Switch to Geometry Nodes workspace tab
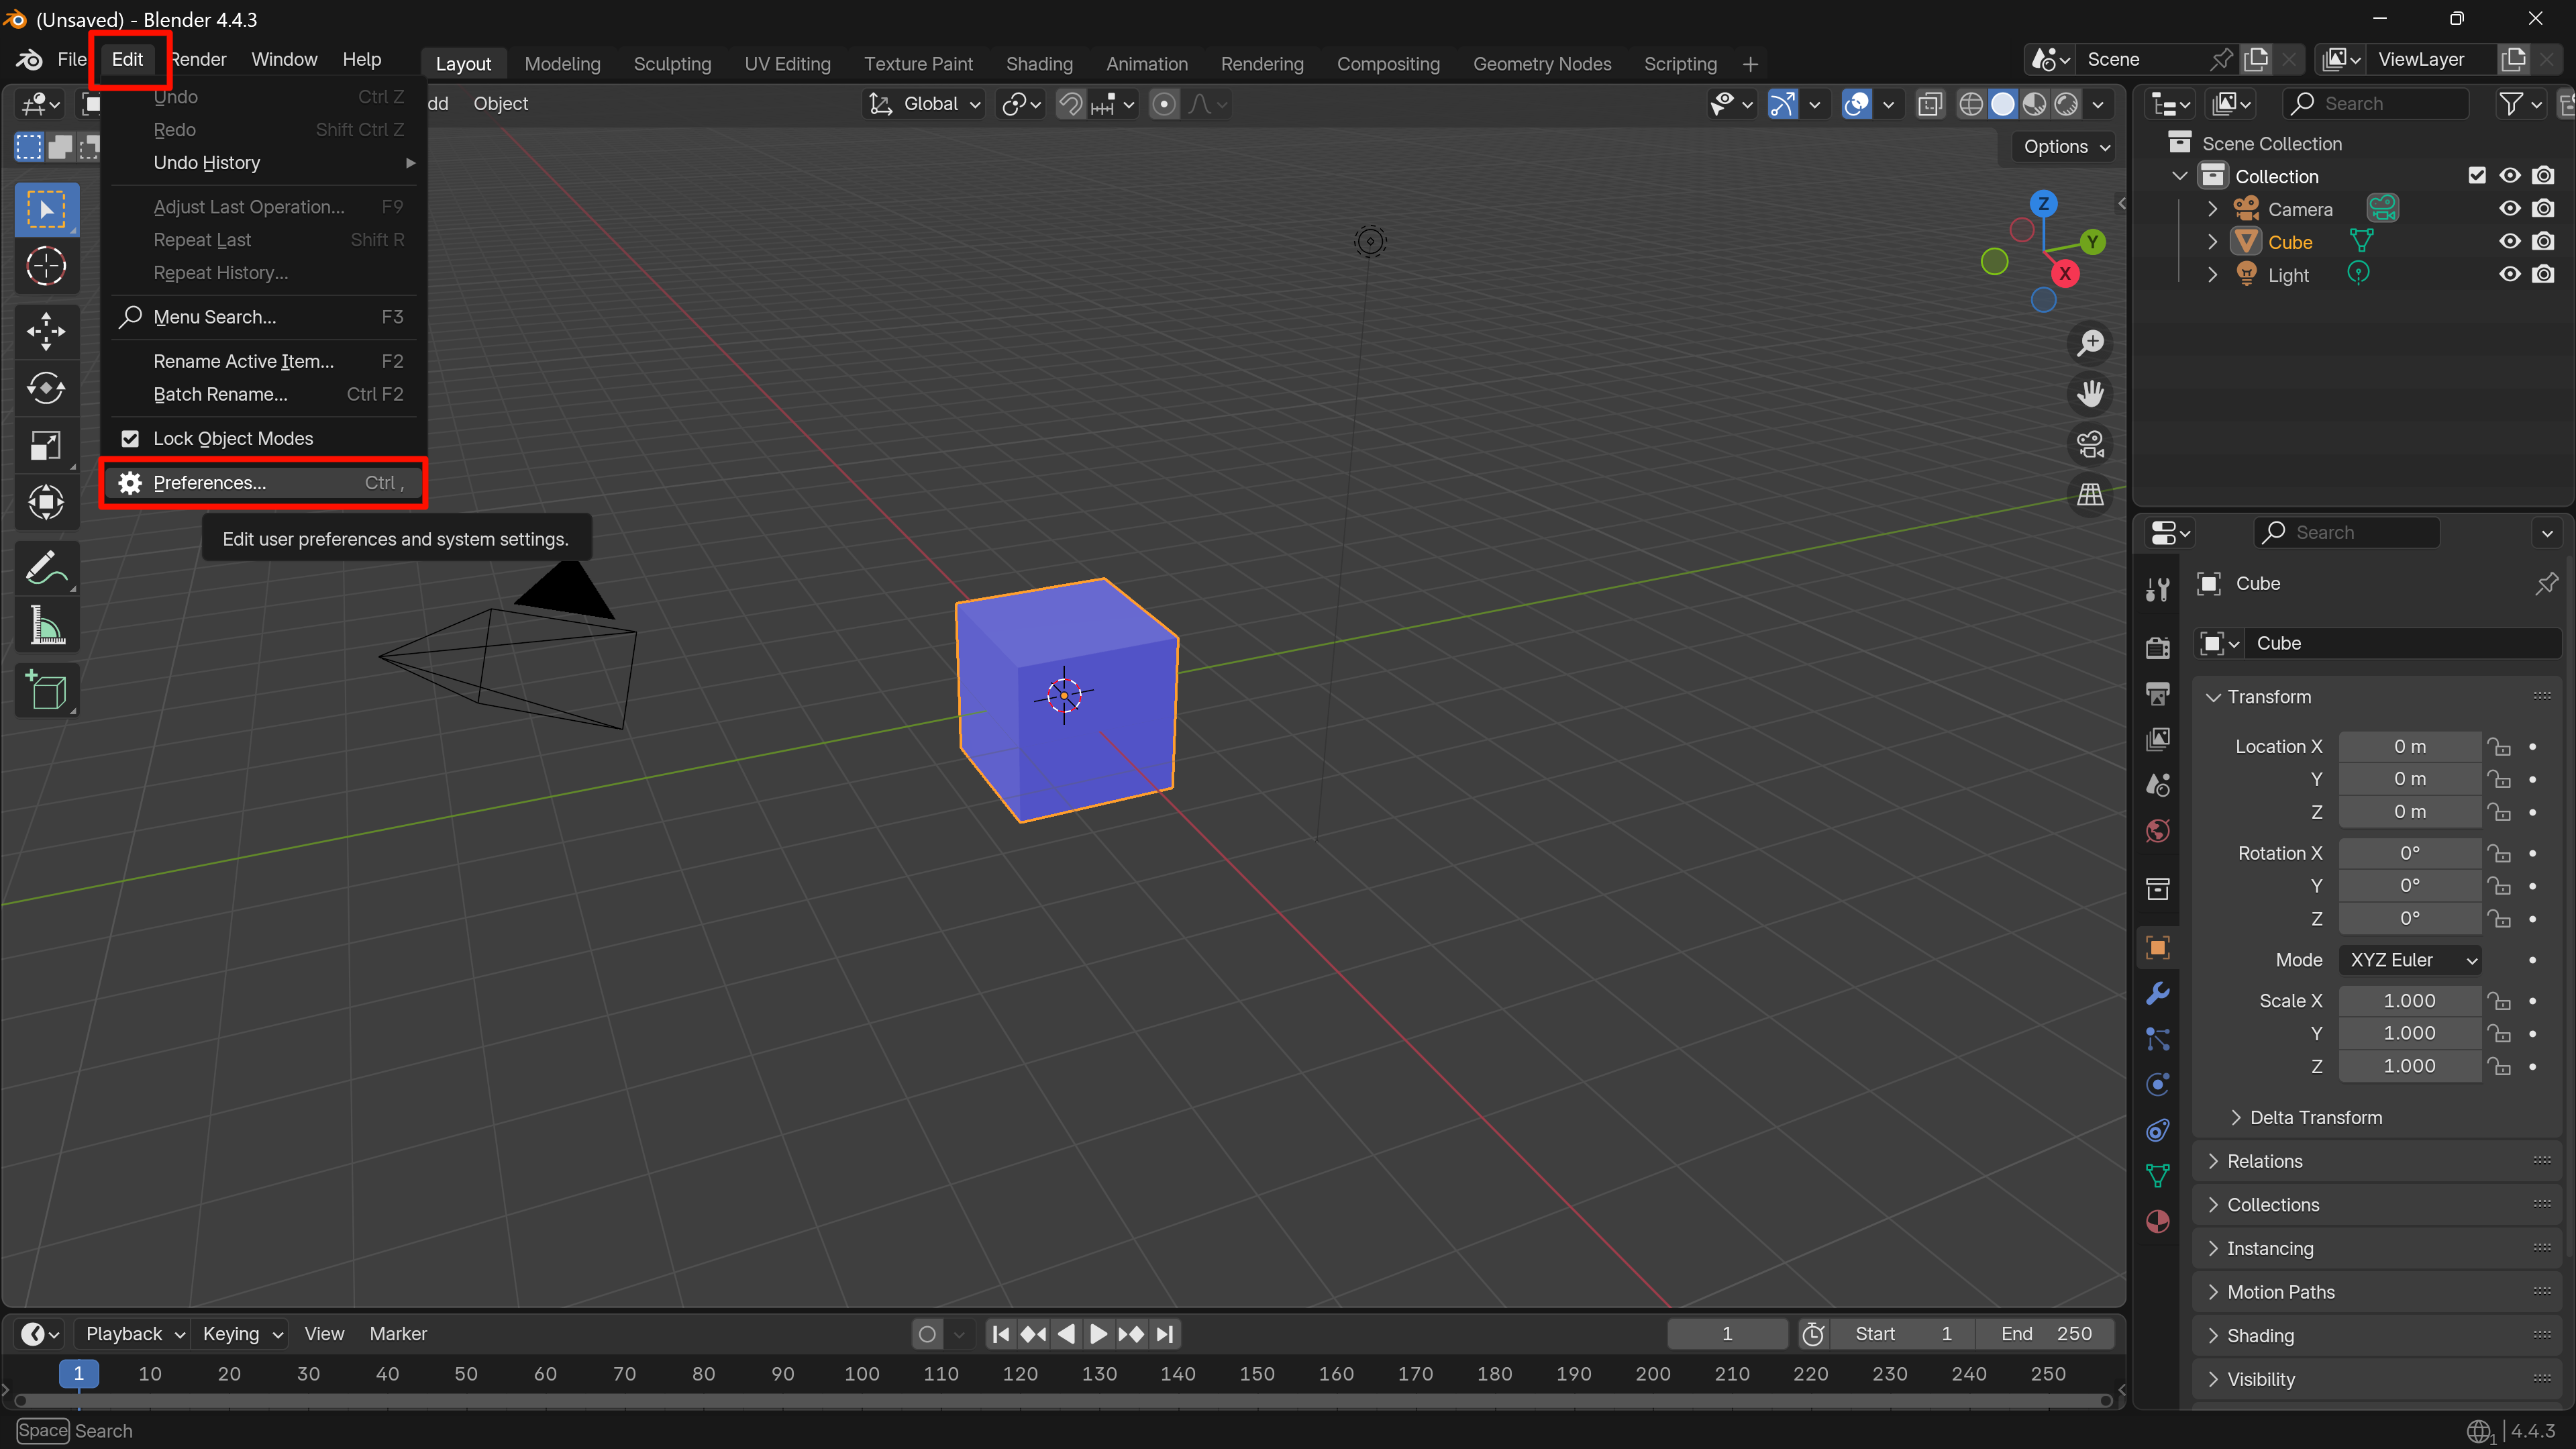This screenshot has width=2576, height=1449. click(x=1542, y=64)
